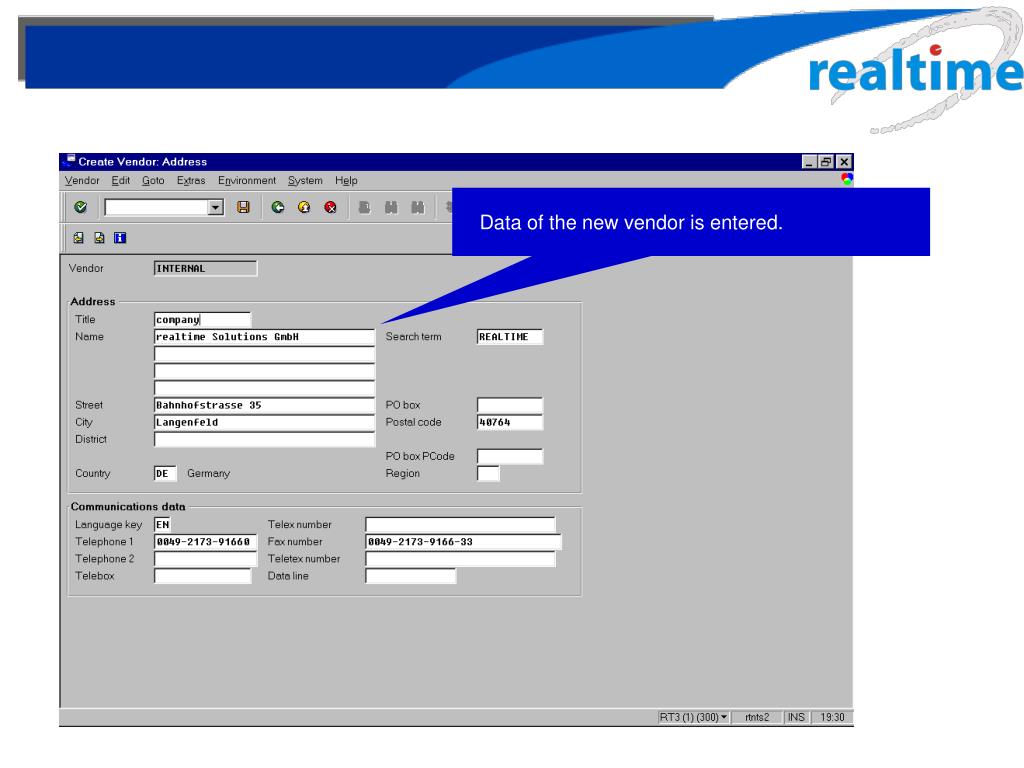Click the empty Telephone 2 field
This screenshot has width=1024, height=768.
[x=205, y=559]
